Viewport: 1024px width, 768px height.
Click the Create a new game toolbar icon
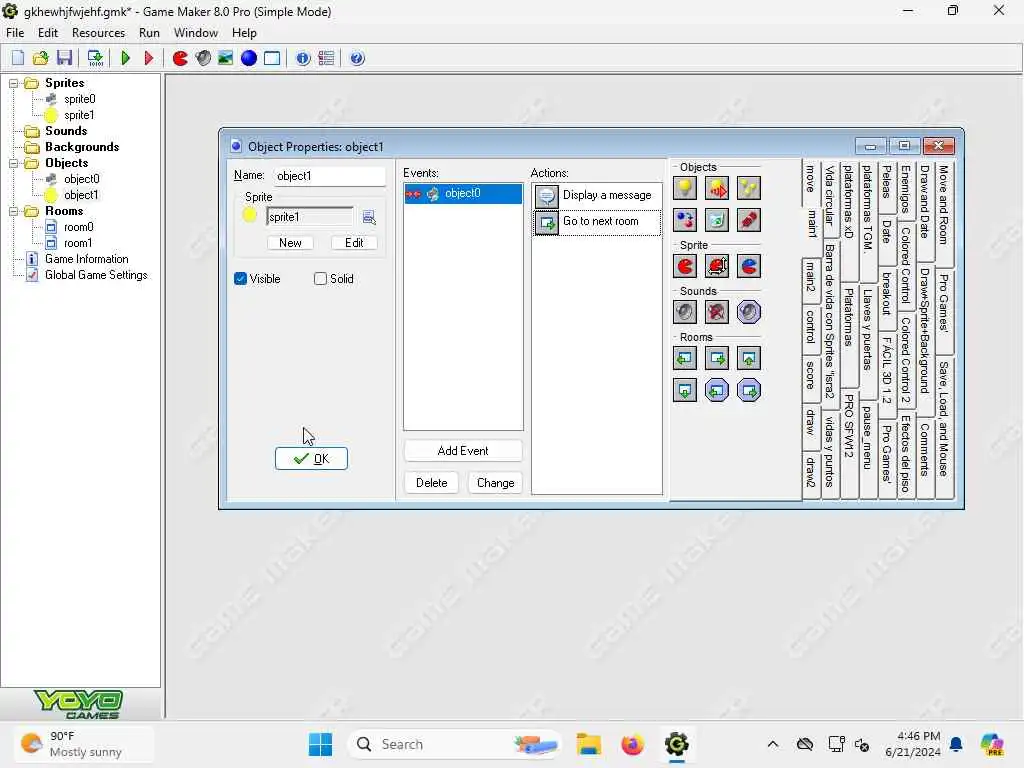pyautogui.click(x=18, y=58)
